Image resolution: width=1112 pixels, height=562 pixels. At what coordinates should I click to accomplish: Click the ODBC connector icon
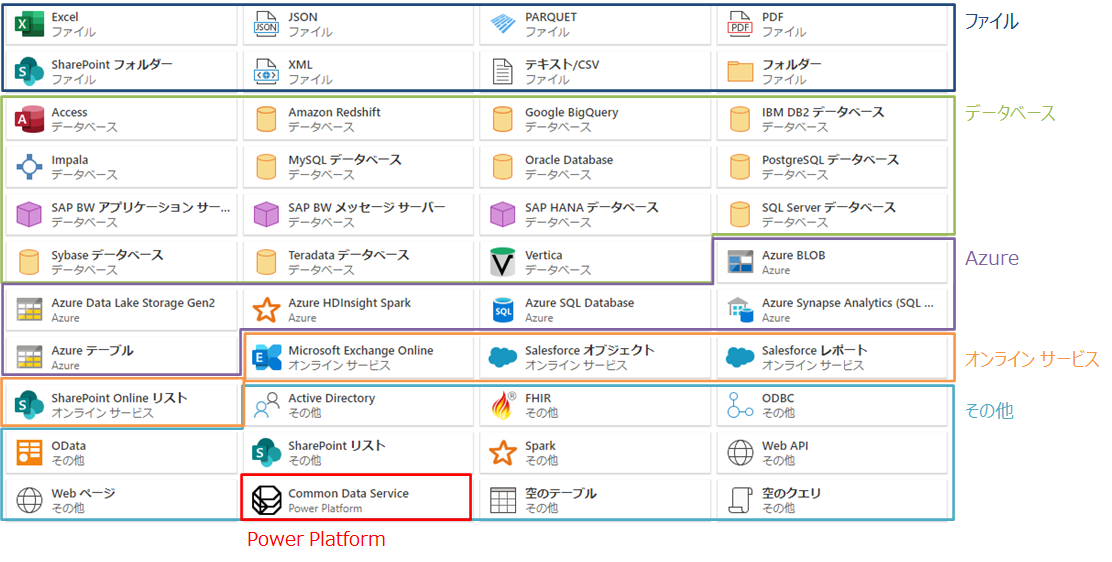pyautogui.click(x=740, y=405)
